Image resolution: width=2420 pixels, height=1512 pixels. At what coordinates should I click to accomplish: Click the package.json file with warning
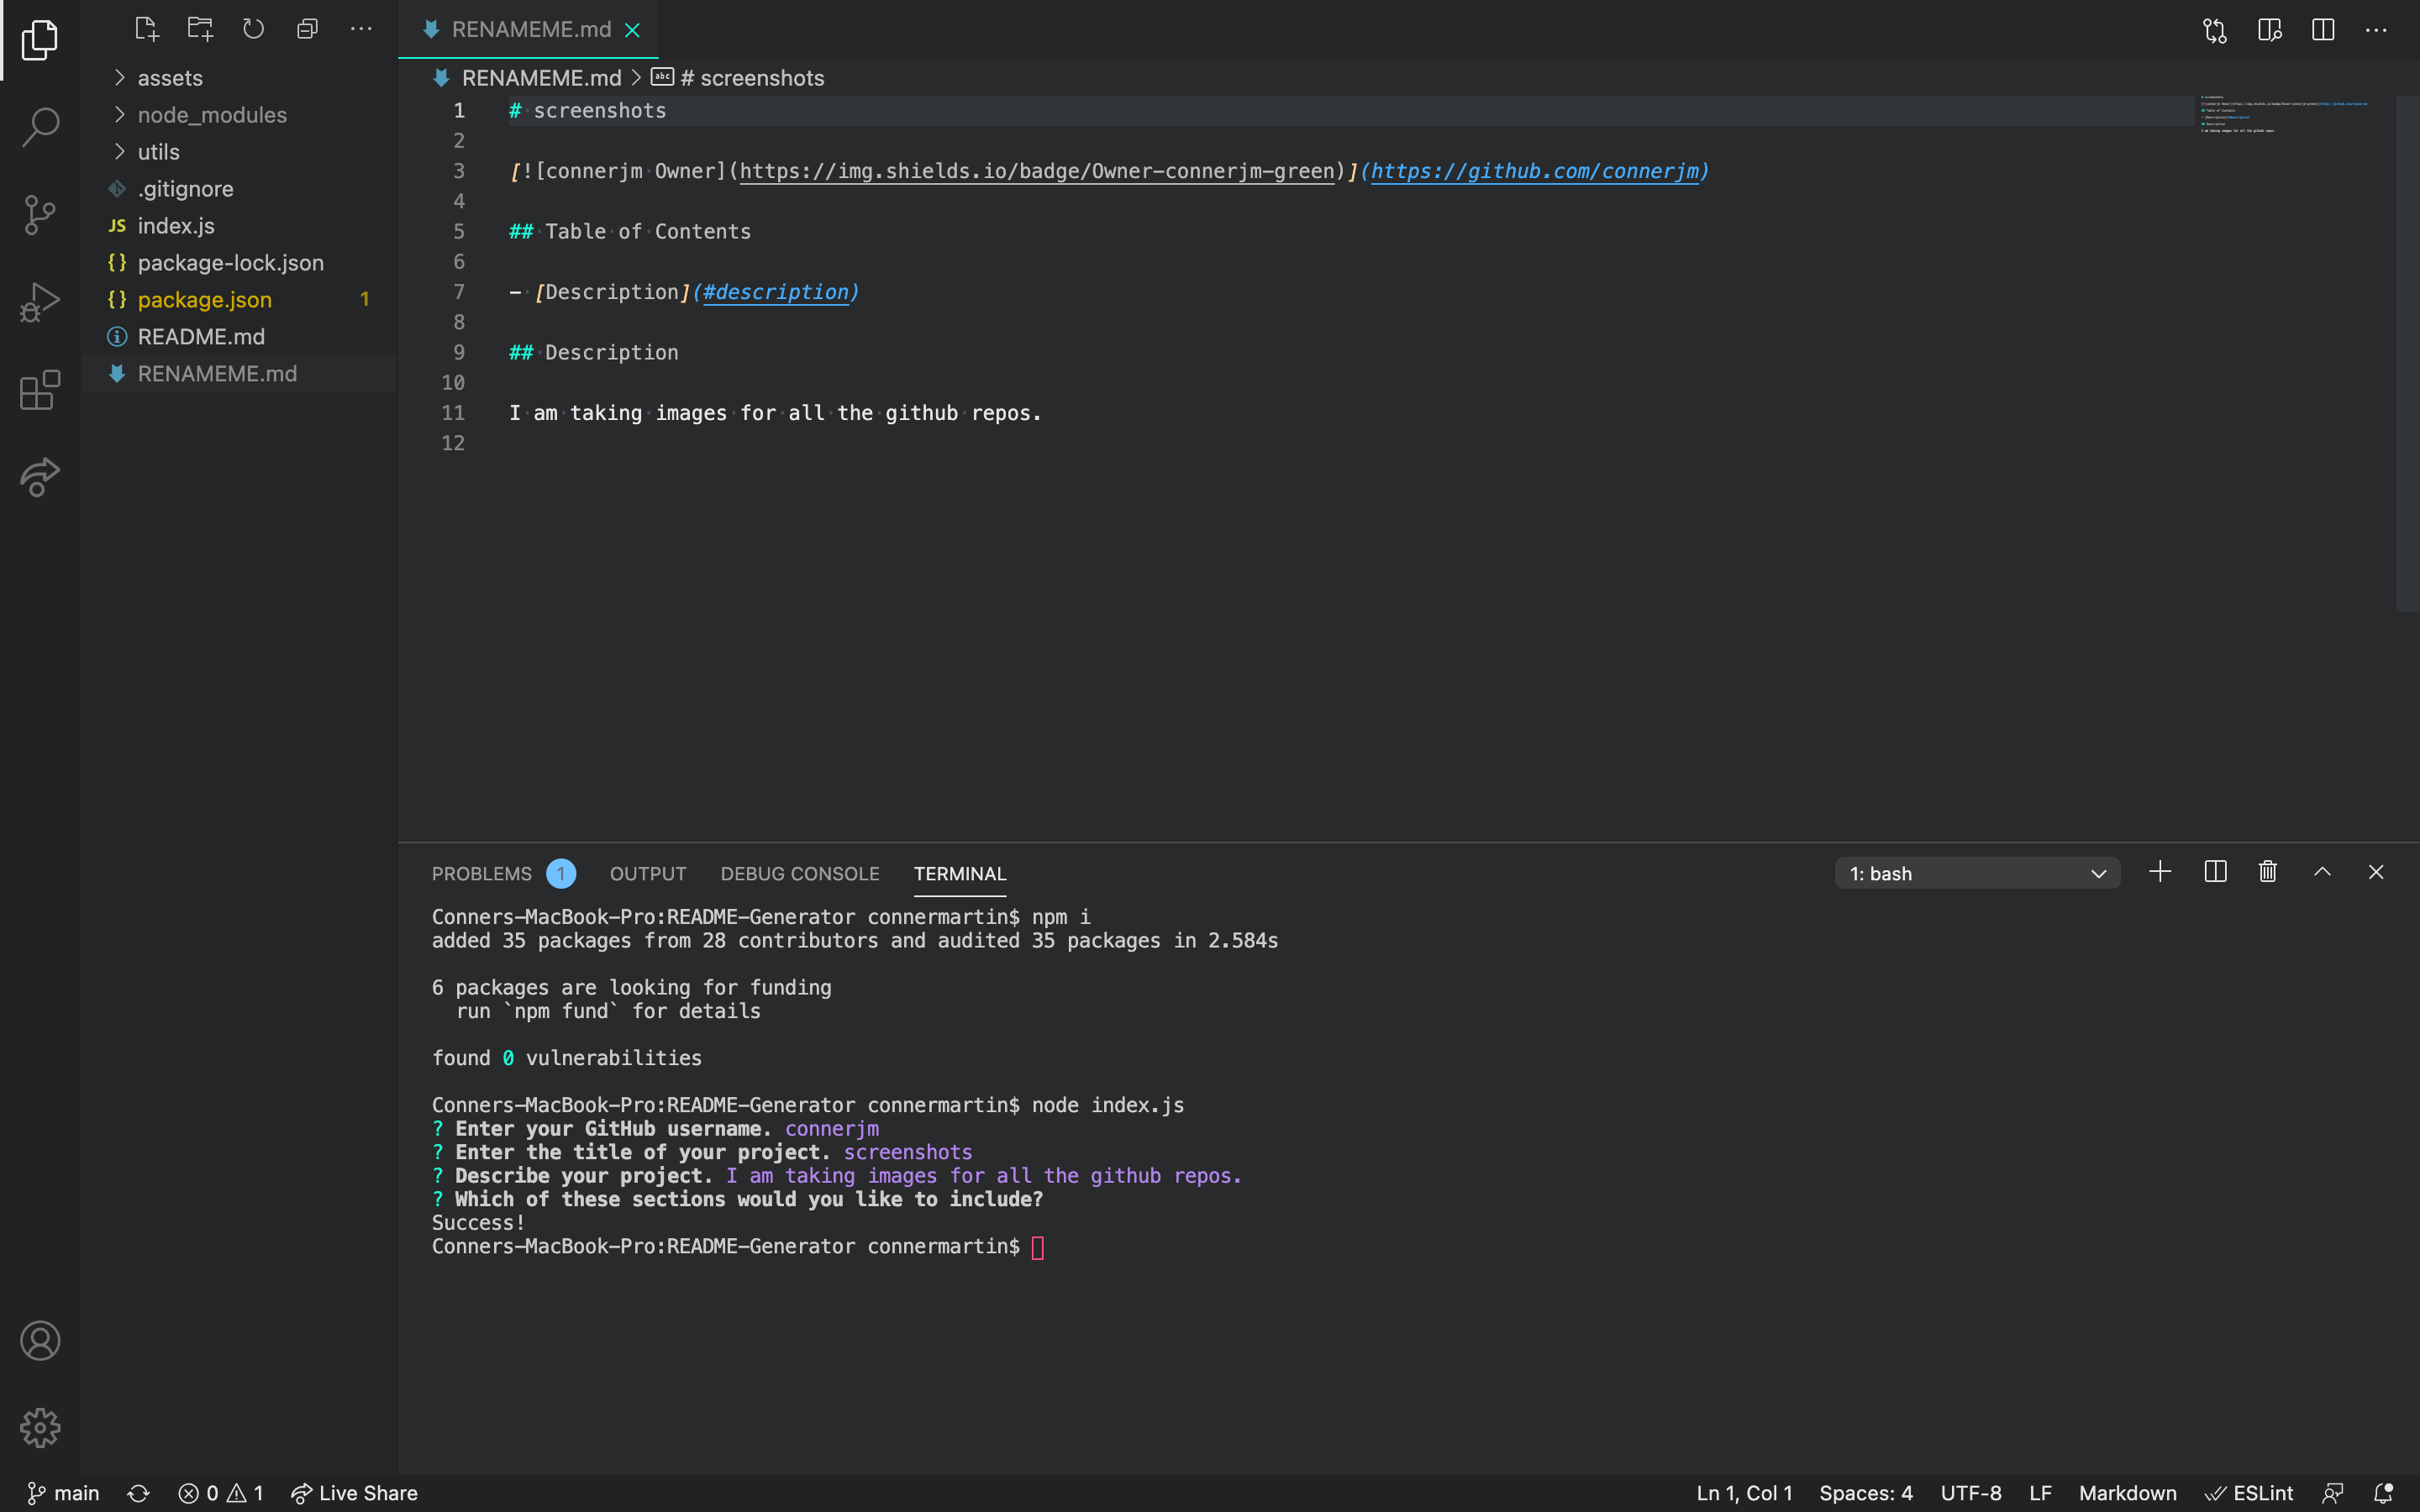tap(204, 298)
